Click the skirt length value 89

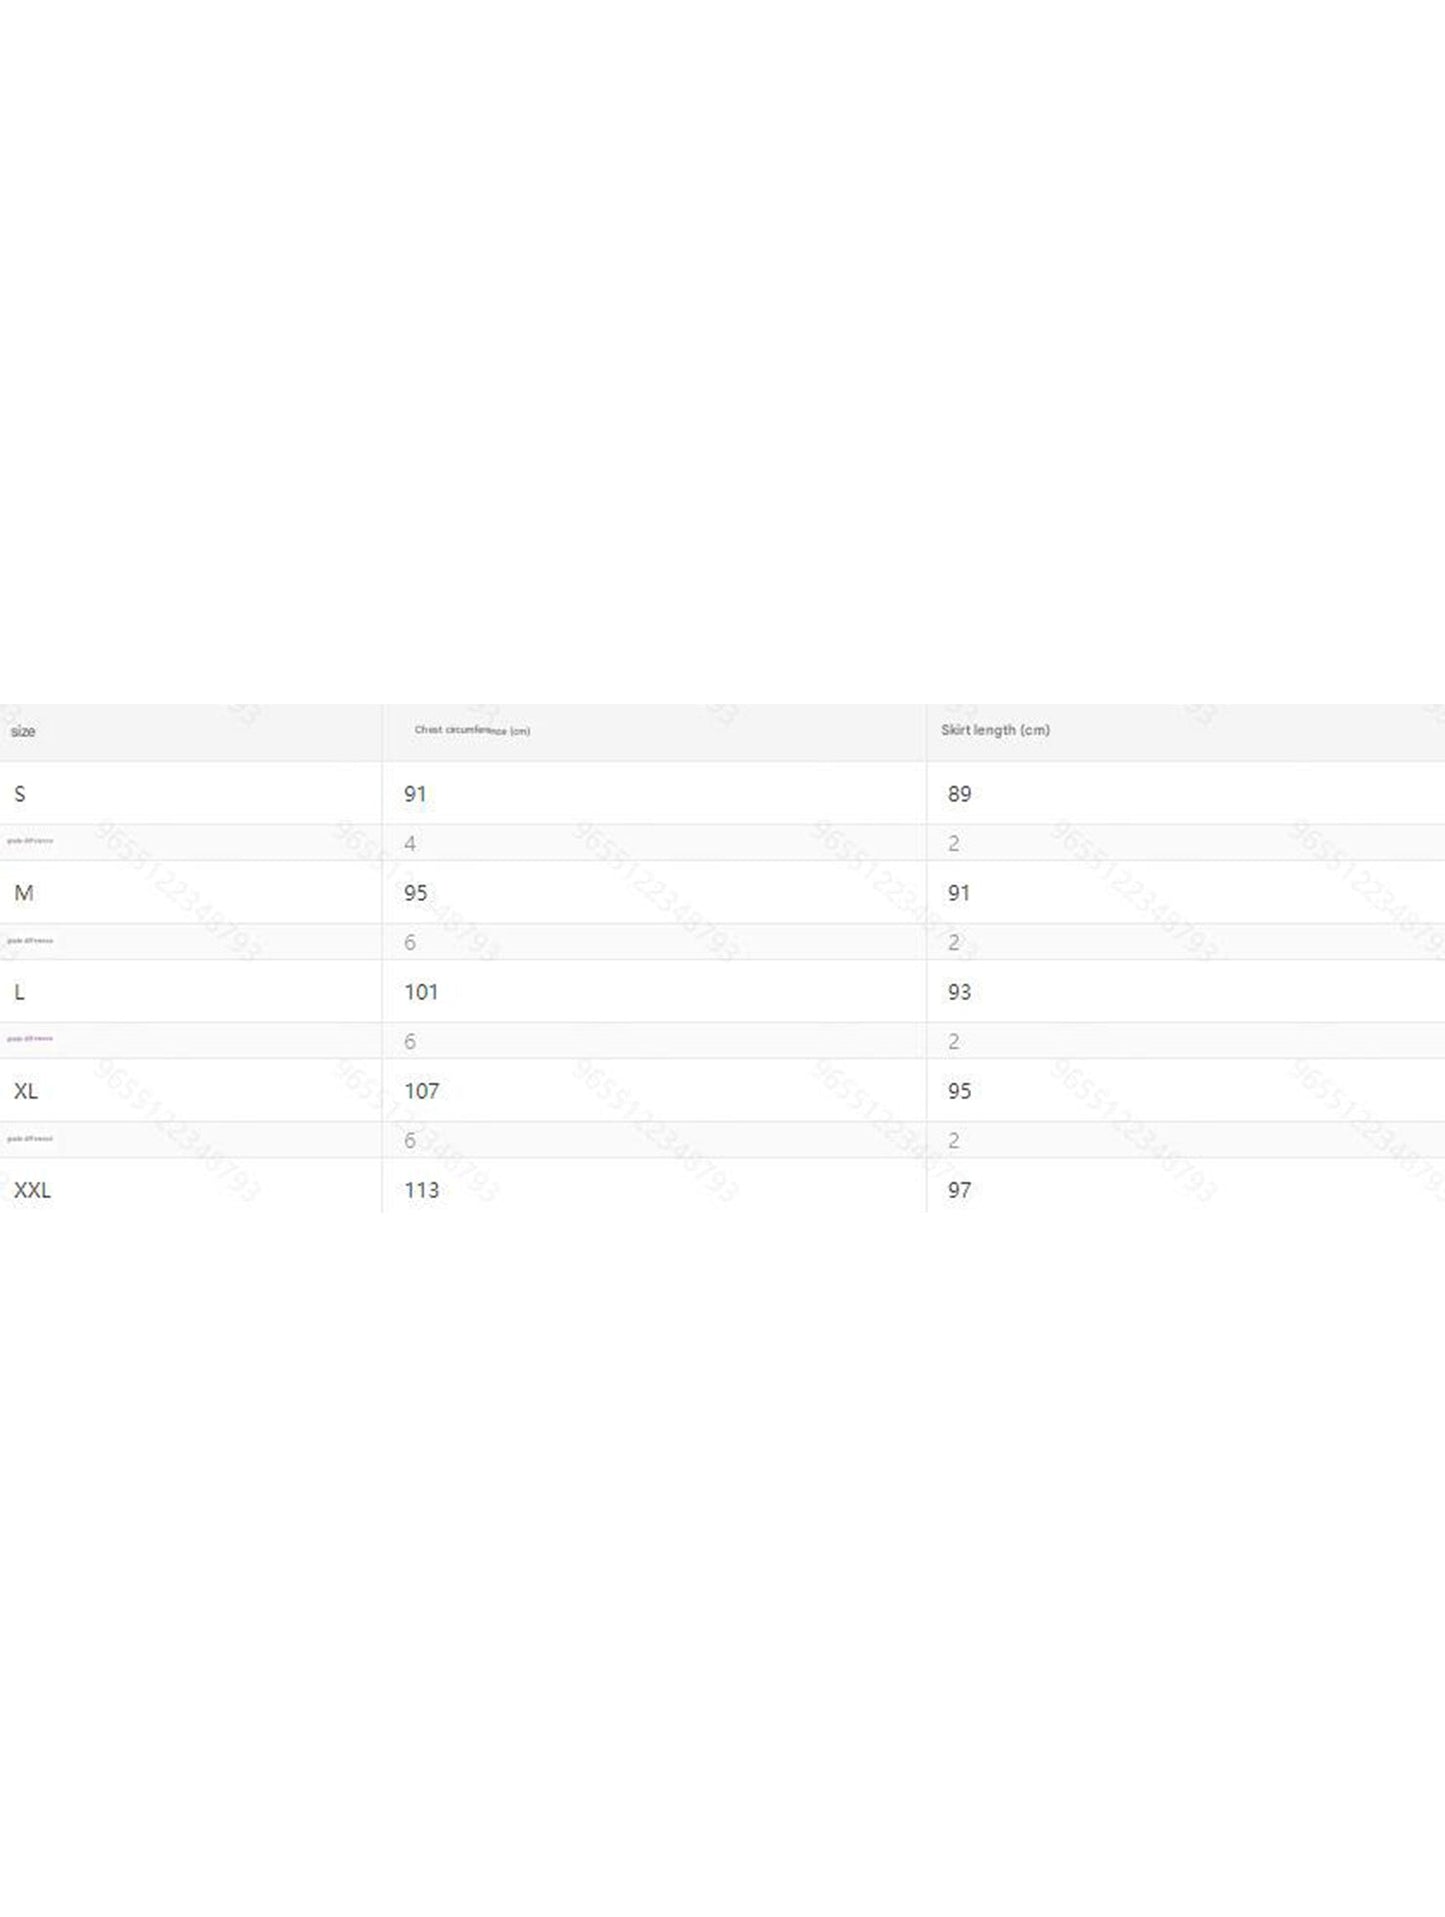tap(959, 794)
